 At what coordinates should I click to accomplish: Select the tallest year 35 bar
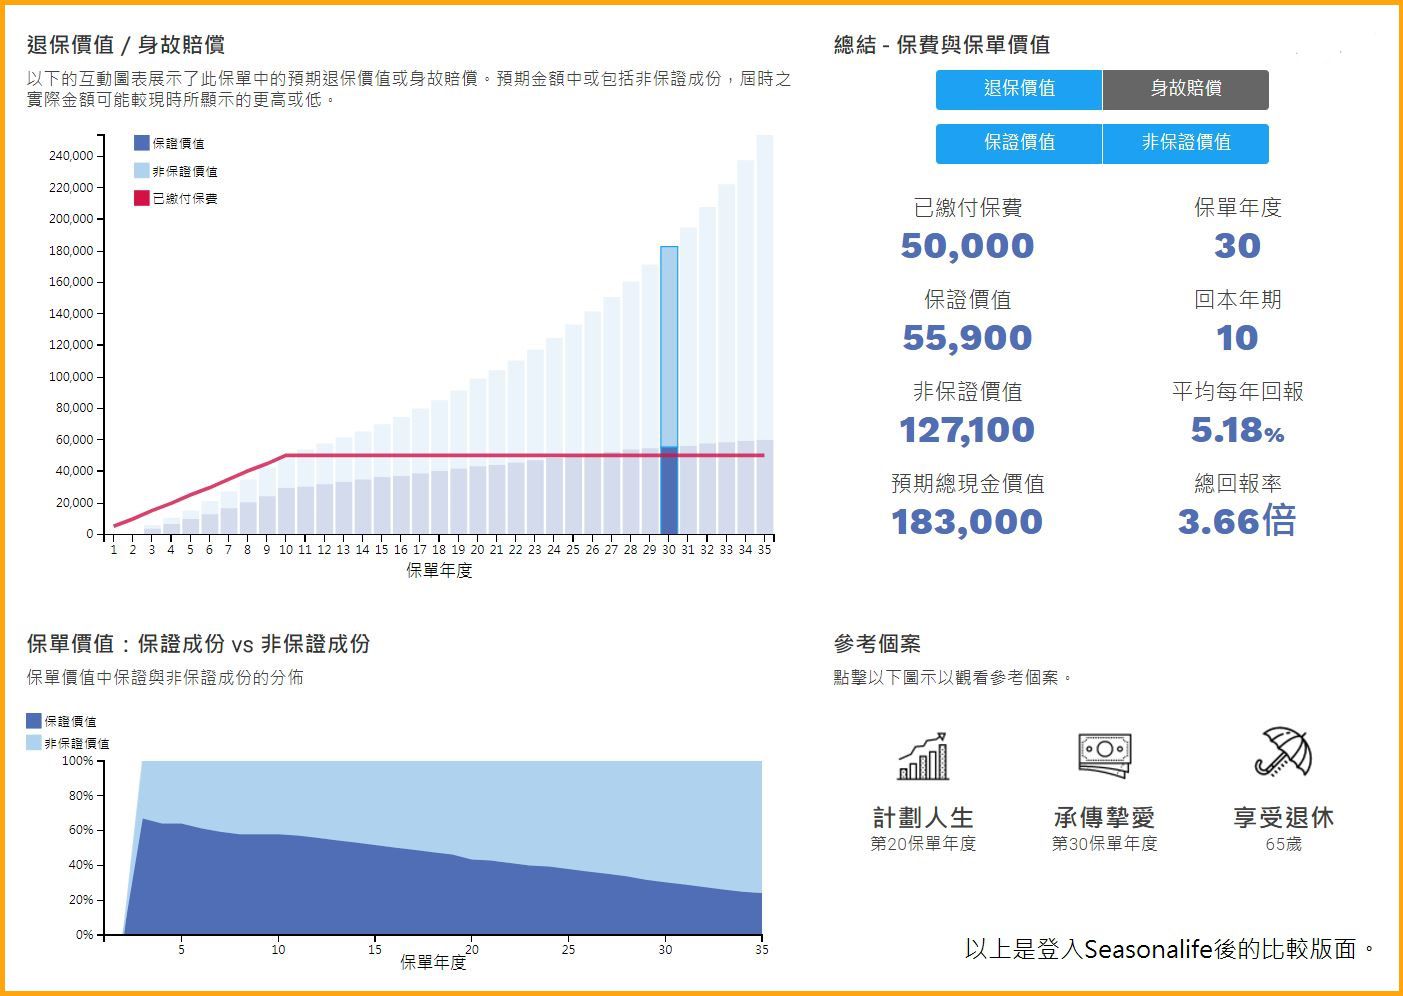click(x=765, y=335)
